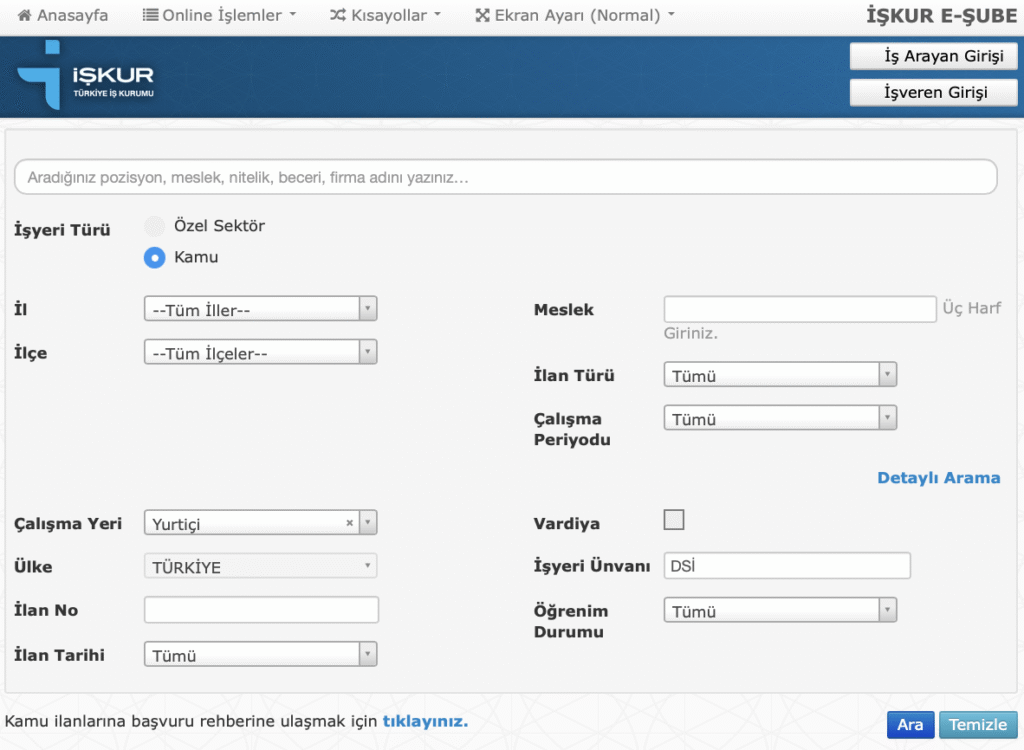The height and width of the screenshot is (750, 1024).
Task: Click the expand icon beside Ekran Ayarı
Action: point(482,16)
